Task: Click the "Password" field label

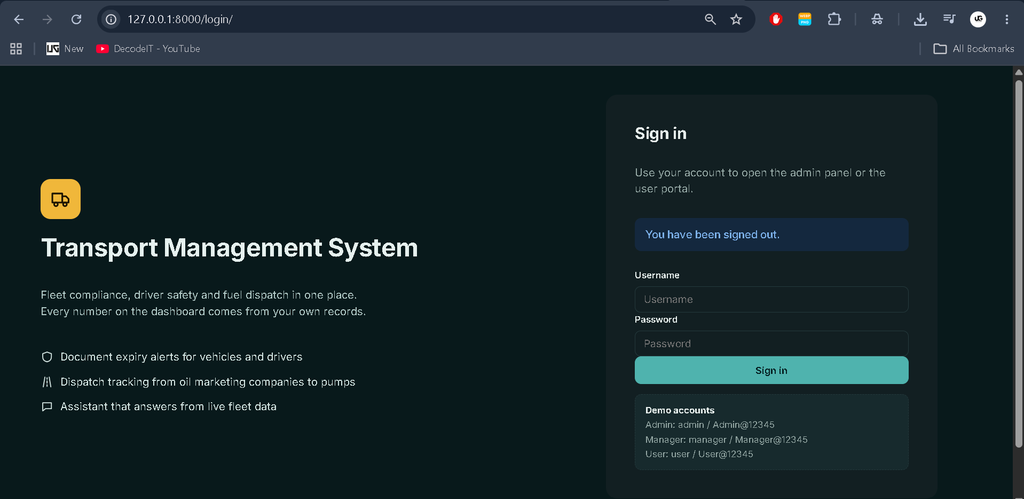Action: [x=656, y=320]
